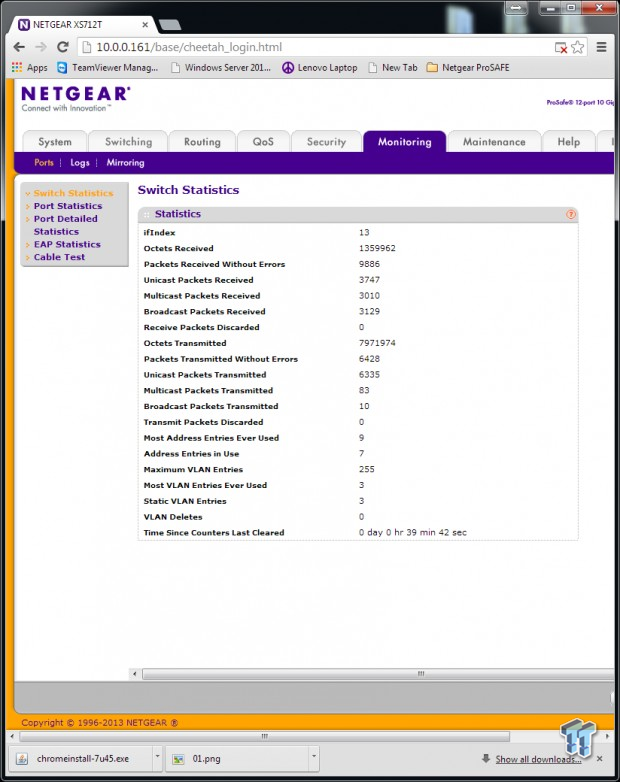Click the inner horizontal scrollbar thumb

point(378,674)
